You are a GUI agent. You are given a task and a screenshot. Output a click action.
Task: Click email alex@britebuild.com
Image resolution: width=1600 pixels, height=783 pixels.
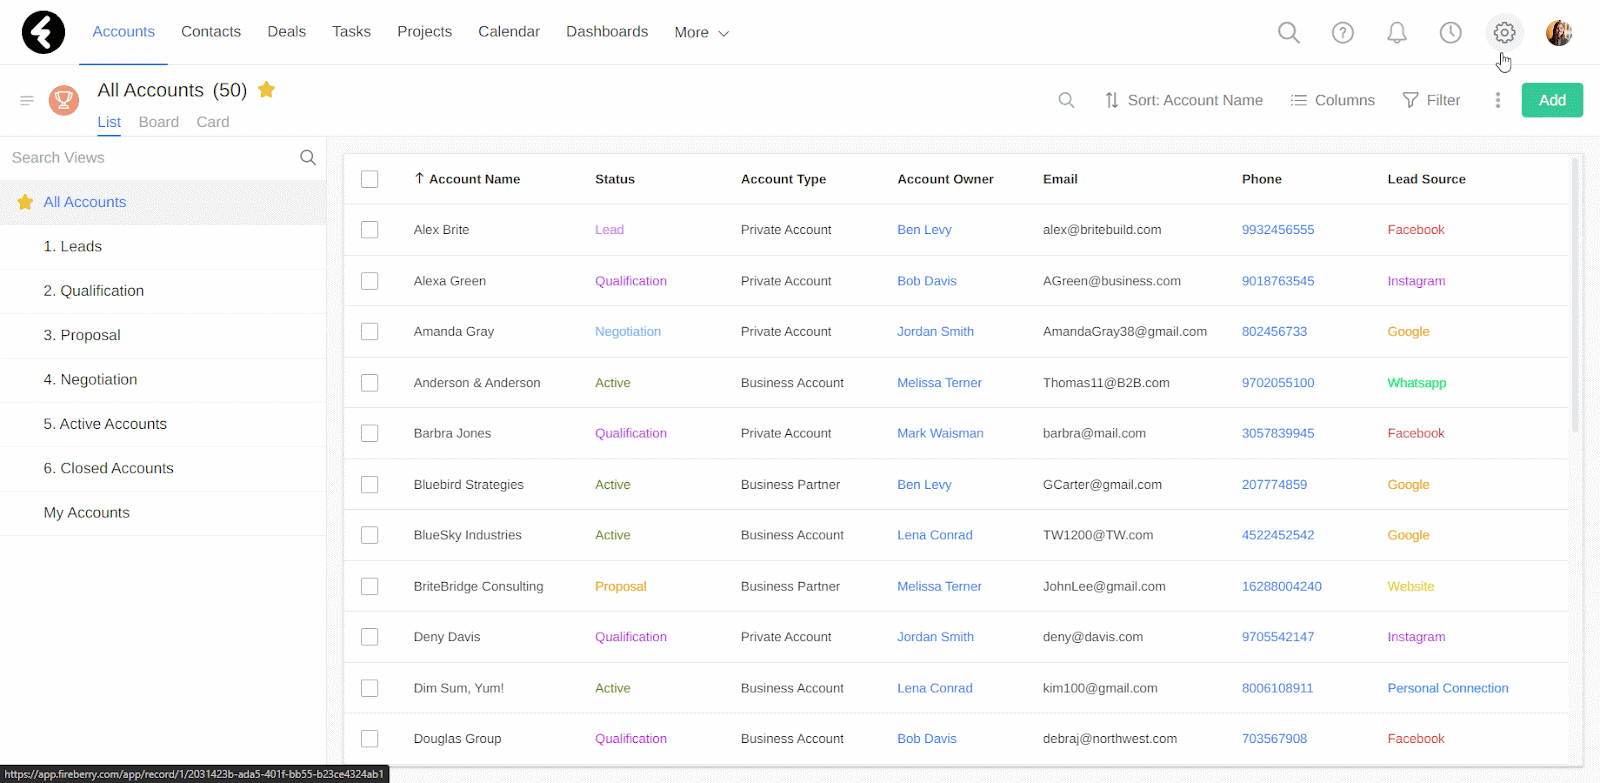(1102, 230)
